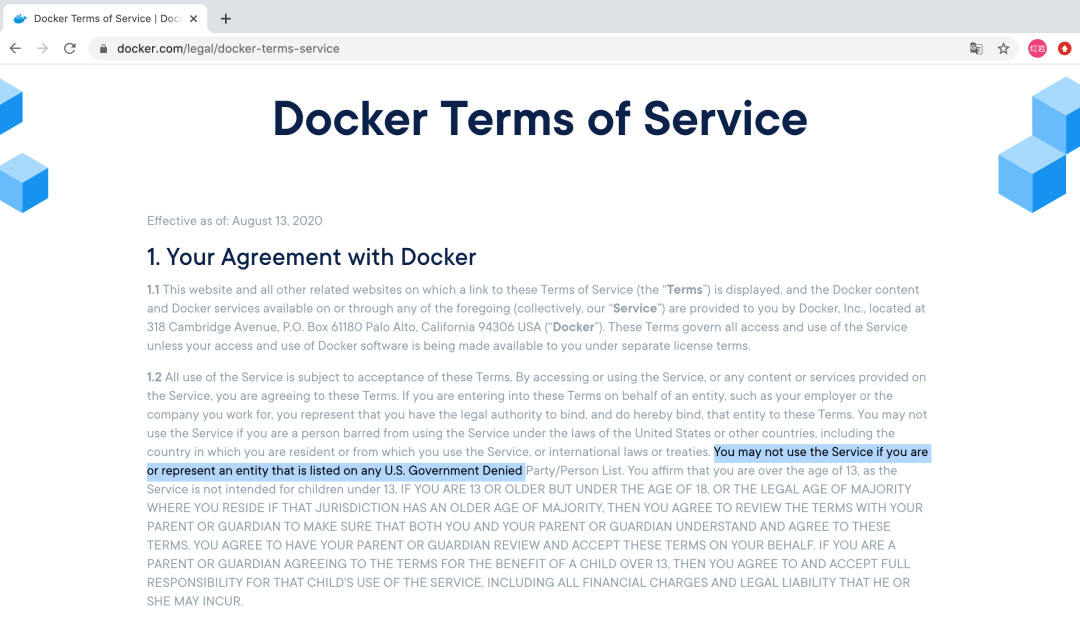Bookmark this page with the star icon
The image size is (1080, 620).
click(1004, 48)
